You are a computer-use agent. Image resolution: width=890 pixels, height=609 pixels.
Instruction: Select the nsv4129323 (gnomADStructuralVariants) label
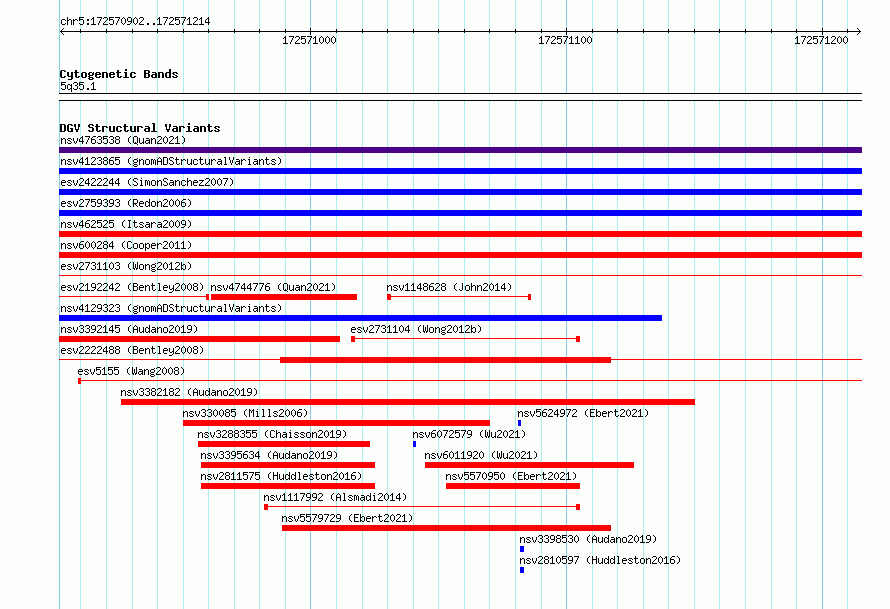[x=171, y=308]
